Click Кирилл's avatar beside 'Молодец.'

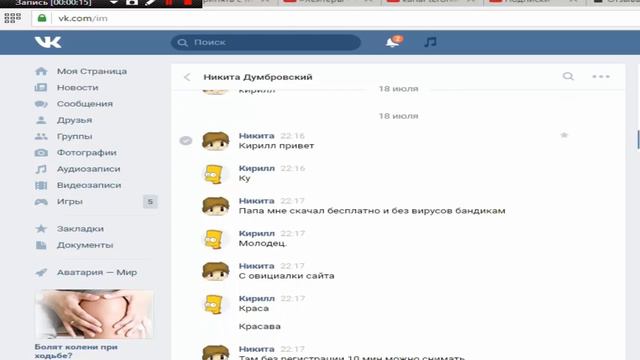[215, 239]
